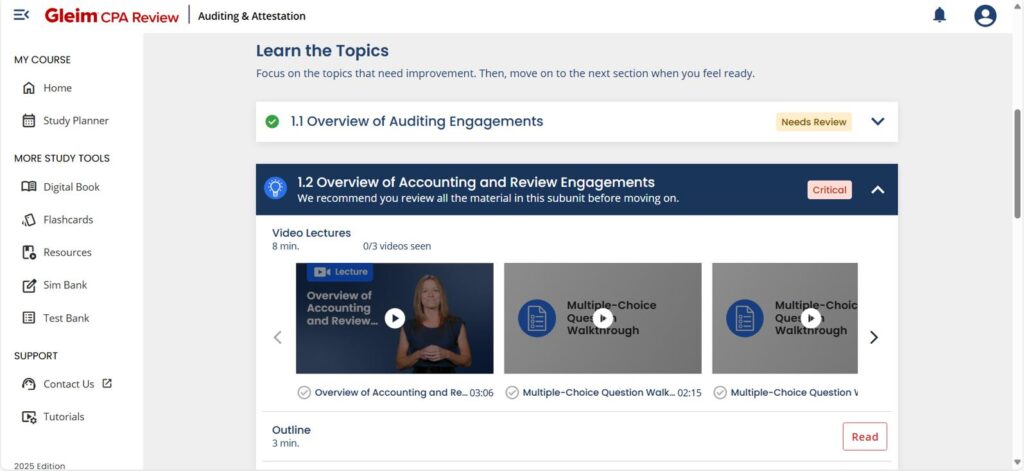1024x471 pixels.
Task: Open the notifications bell
Action: (x=939, y=15)
